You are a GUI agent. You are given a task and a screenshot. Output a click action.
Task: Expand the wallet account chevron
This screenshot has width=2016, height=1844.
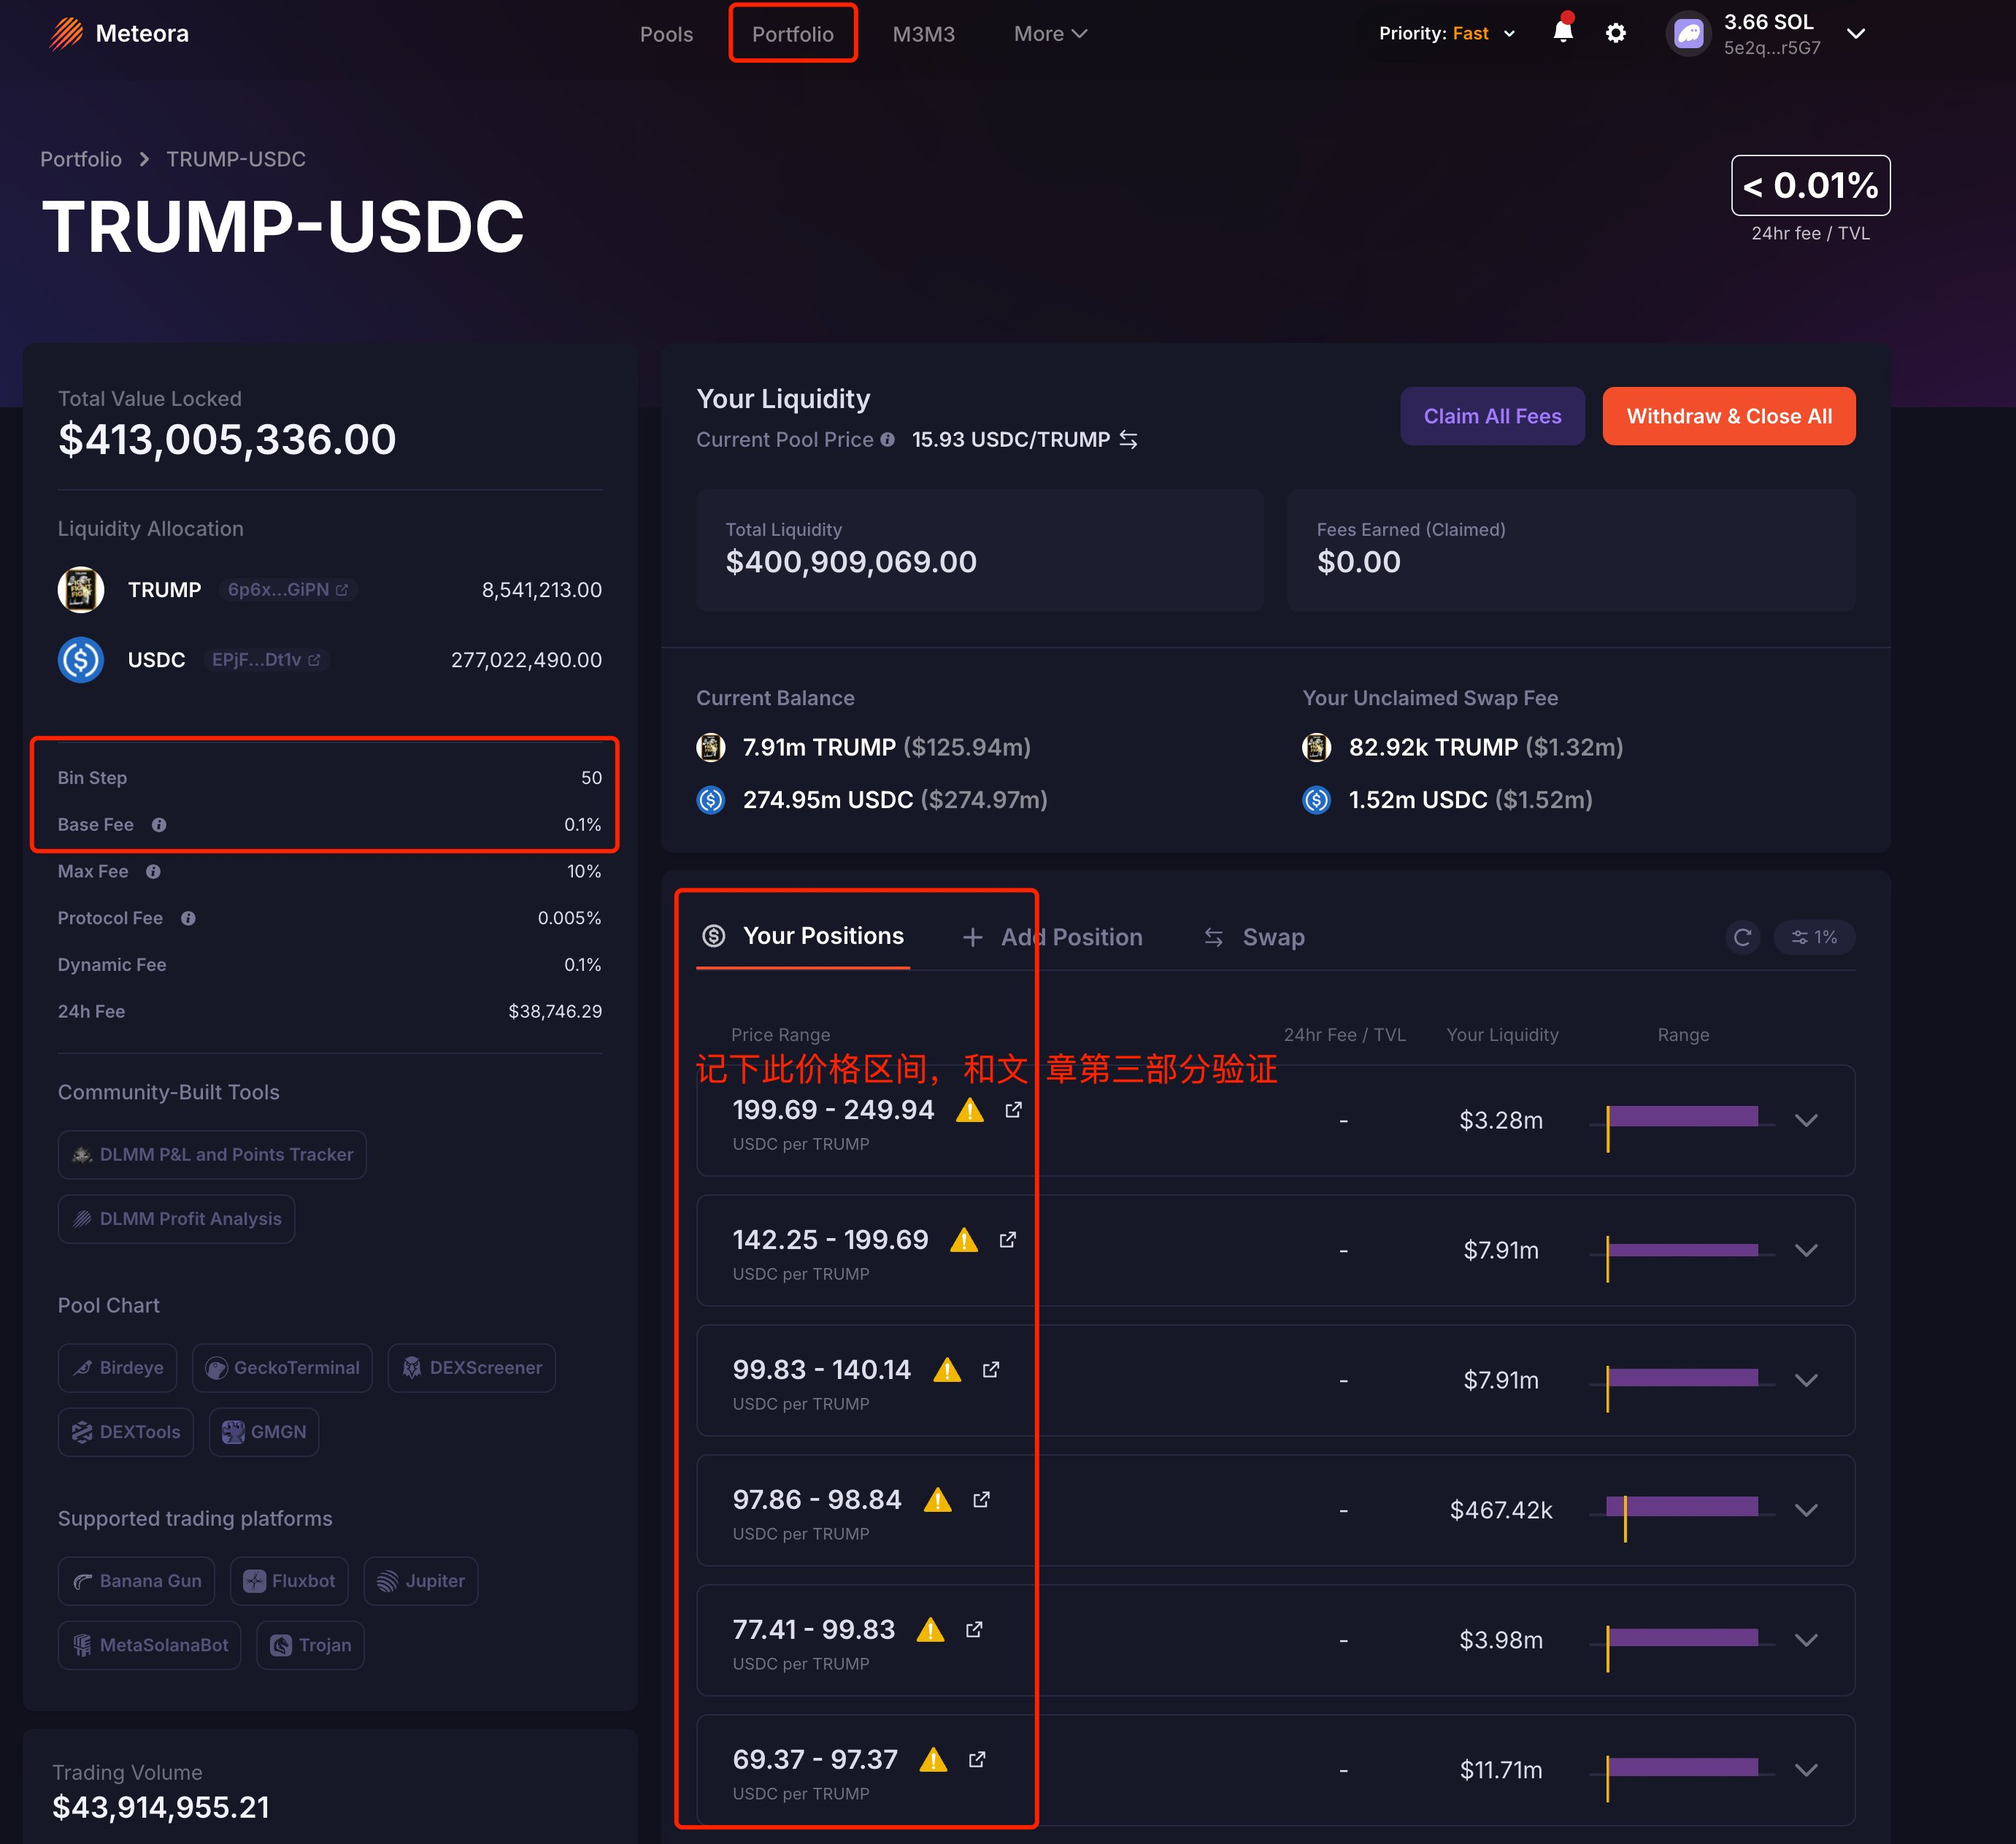[1855, 34]
